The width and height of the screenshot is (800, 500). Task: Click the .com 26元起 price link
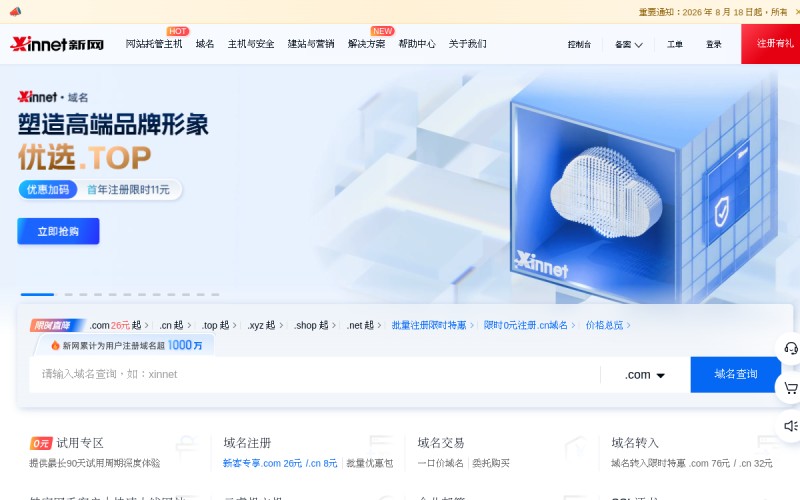pos(118,326)
